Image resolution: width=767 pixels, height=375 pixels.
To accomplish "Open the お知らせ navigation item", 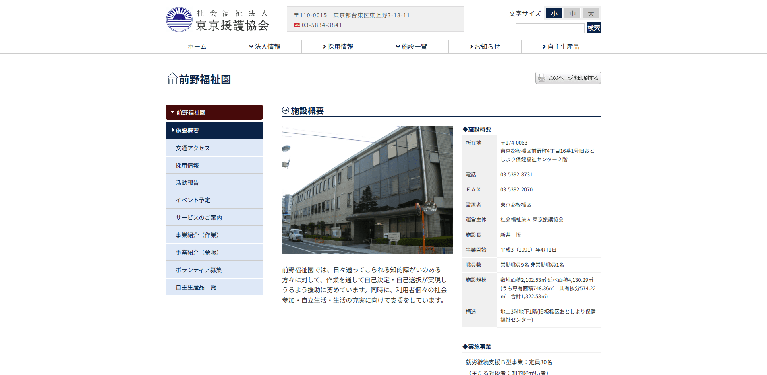I will point(485,46).
